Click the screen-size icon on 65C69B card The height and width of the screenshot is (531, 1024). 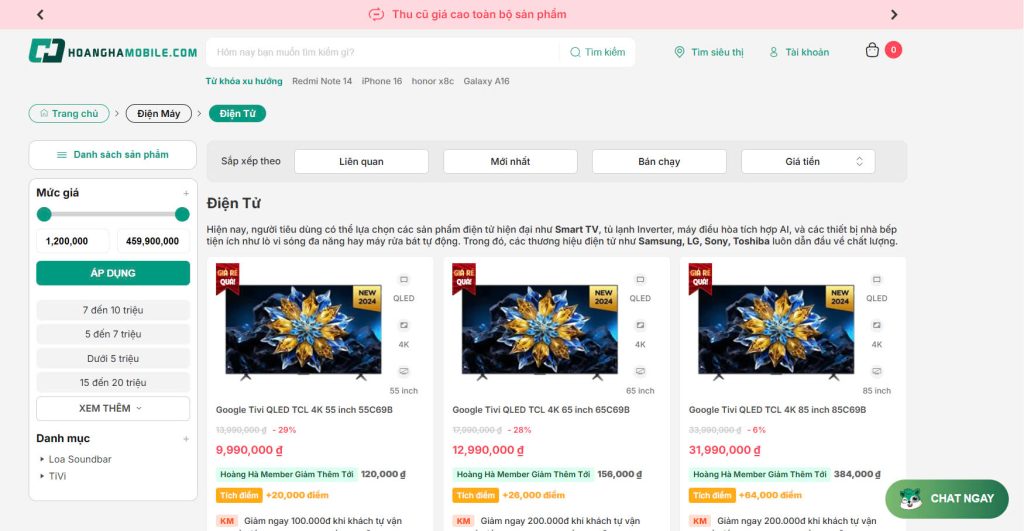click(x=640, y=372)
